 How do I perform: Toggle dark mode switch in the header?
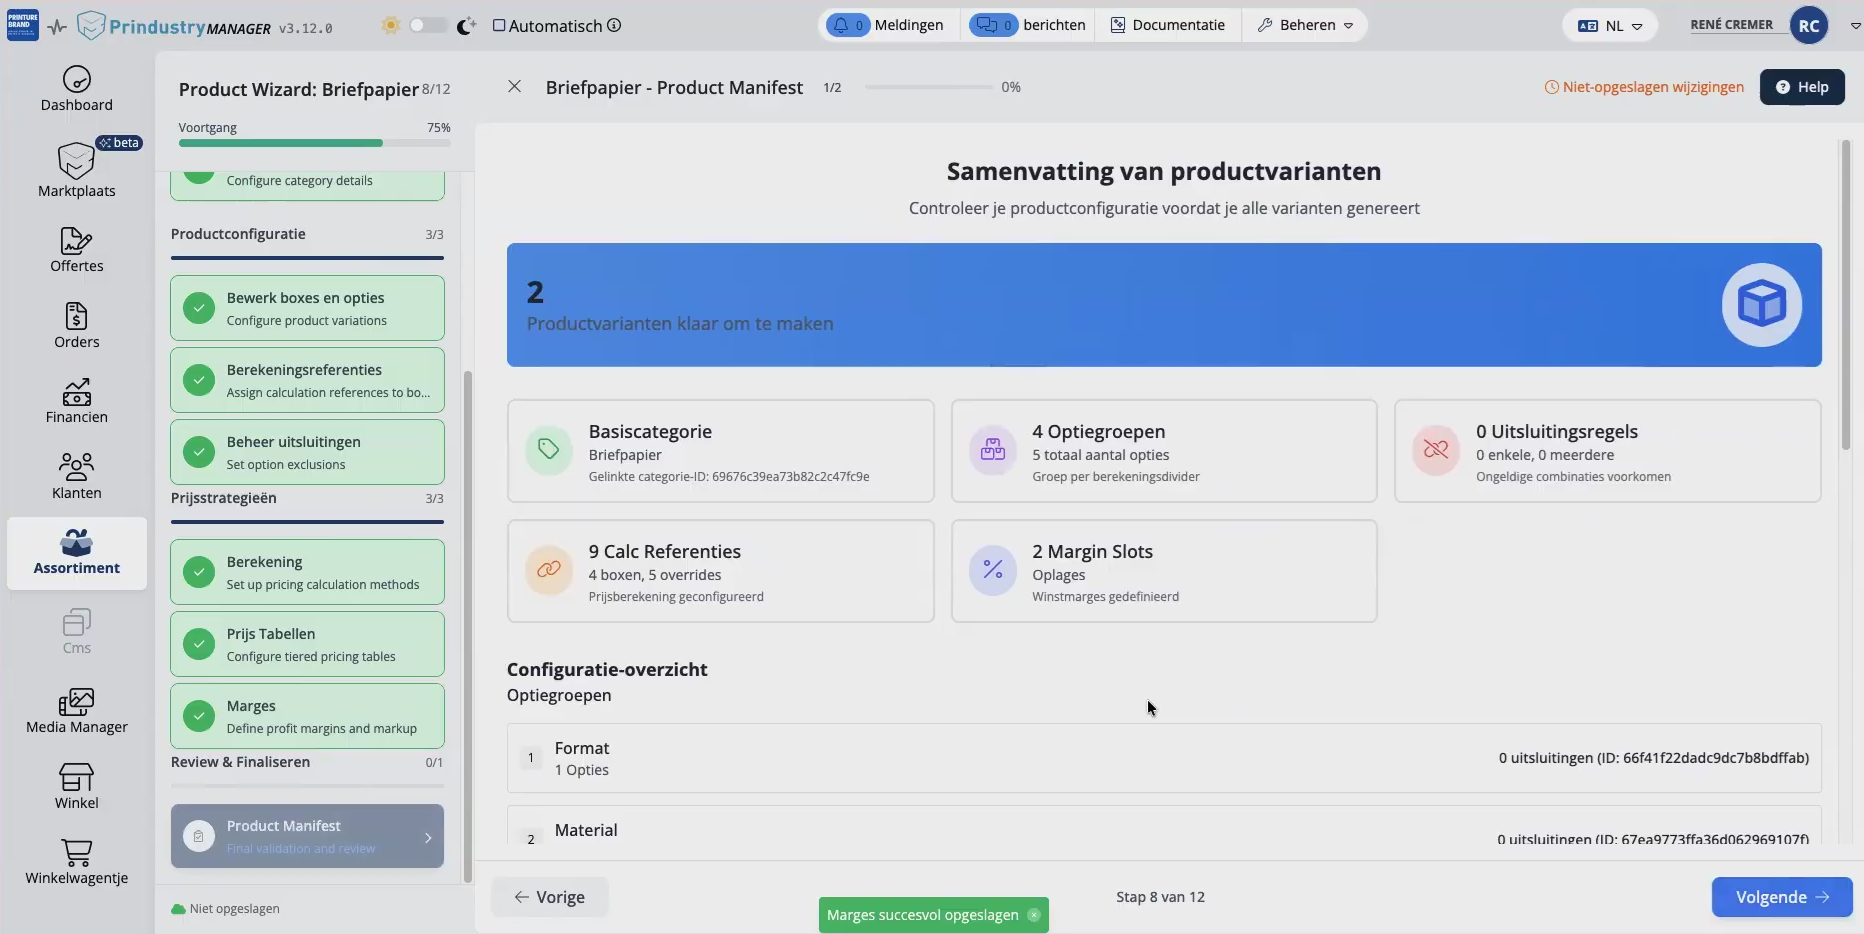coord(428,25)
